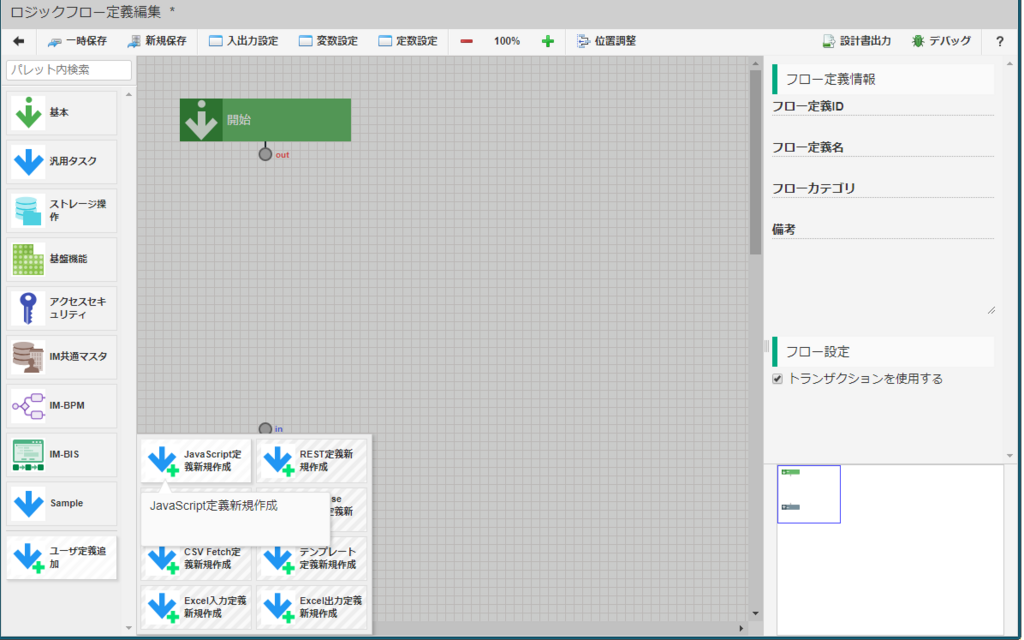Select Excel入力定義新規作成 item
1024x640 pixels.
(x=196, y=607)
